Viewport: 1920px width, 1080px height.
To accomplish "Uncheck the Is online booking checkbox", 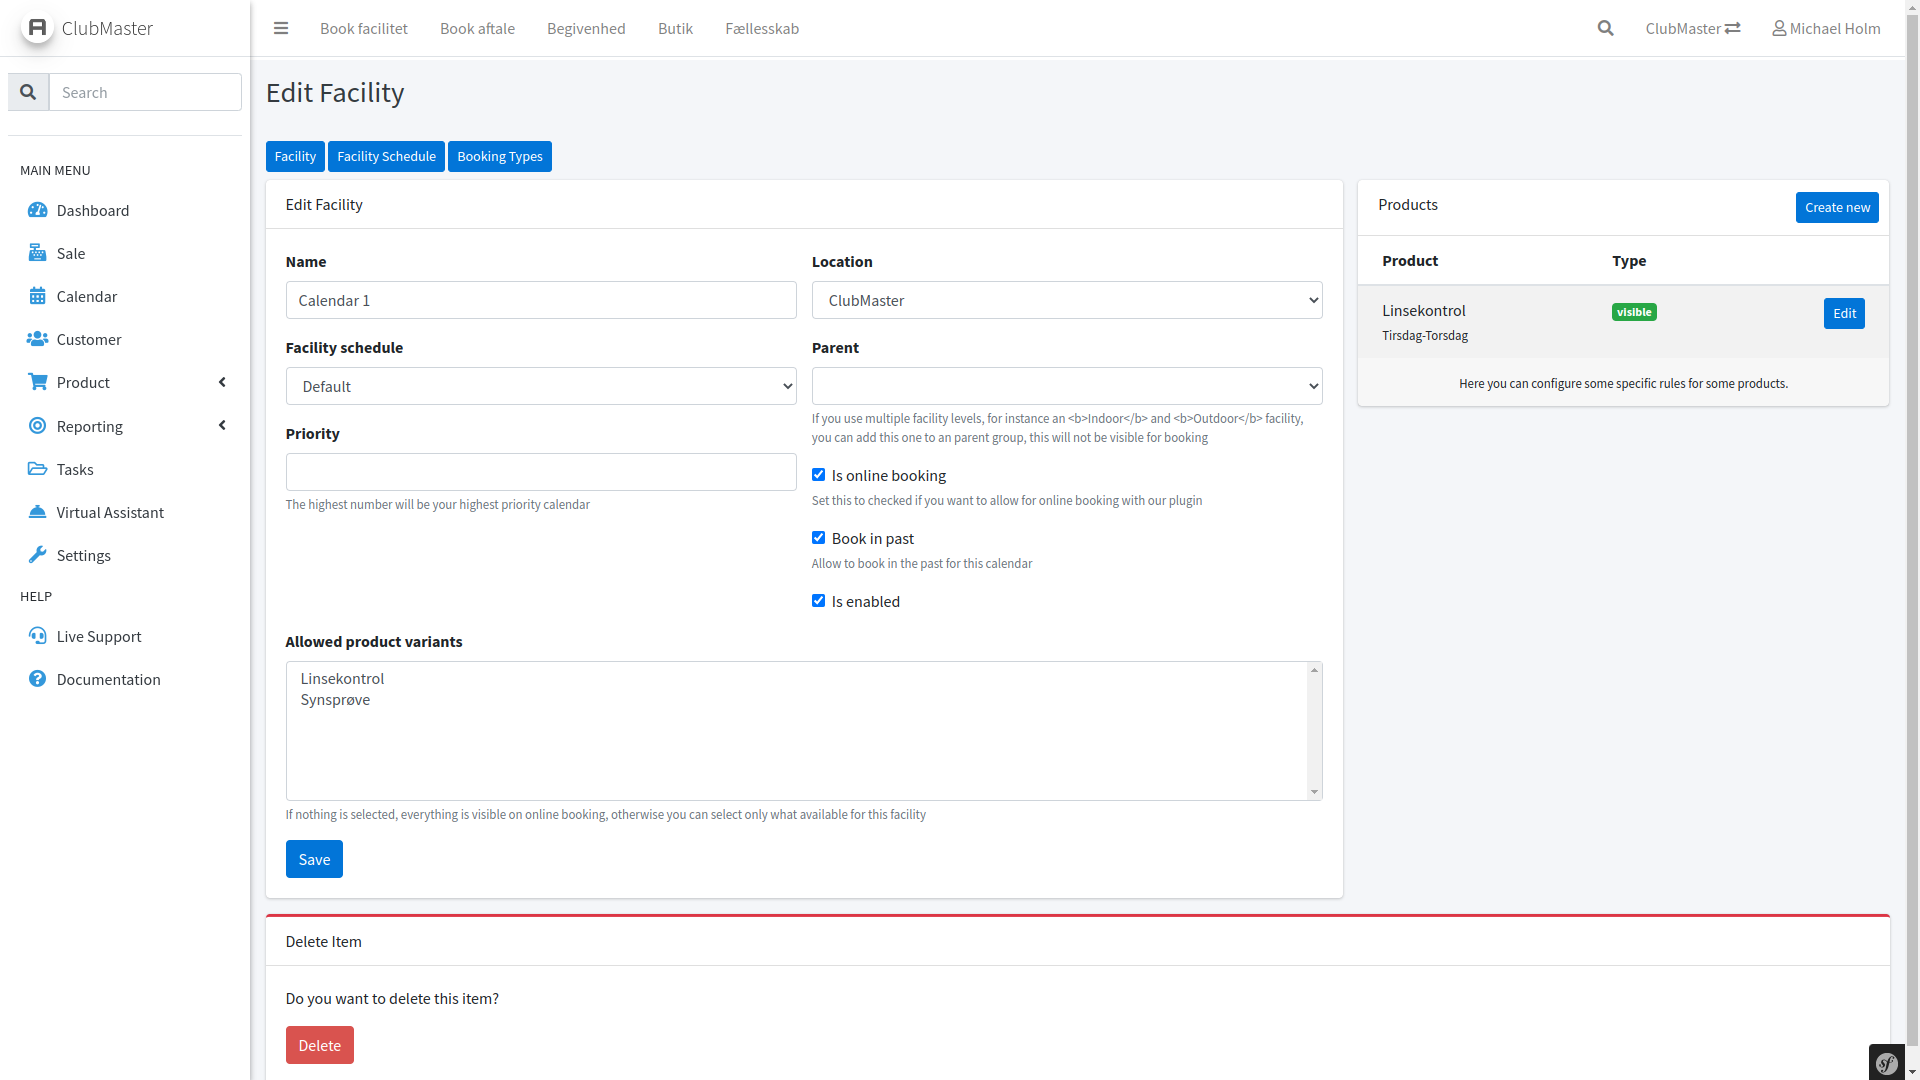I will coord(818,475).
